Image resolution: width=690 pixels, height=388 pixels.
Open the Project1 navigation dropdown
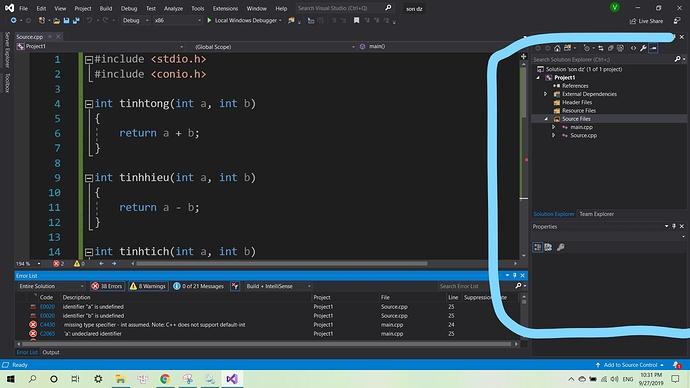[x=100, y=46]
